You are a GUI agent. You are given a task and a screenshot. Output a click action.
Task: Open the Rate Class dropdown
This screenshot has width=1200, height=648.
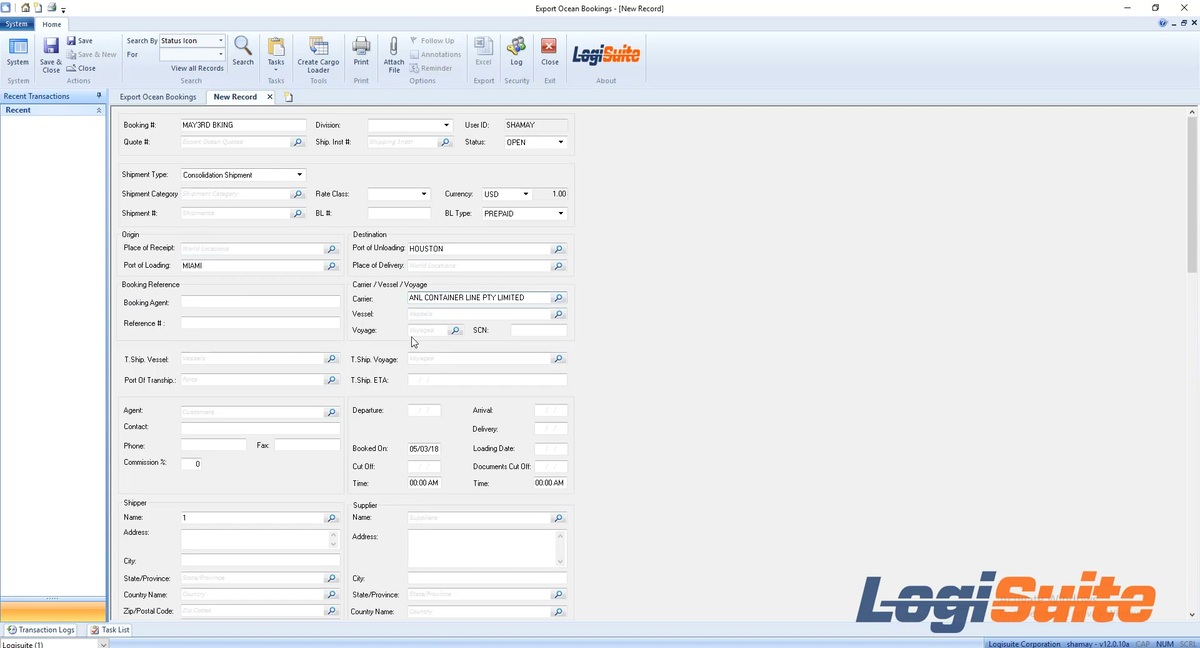(424, 194)
